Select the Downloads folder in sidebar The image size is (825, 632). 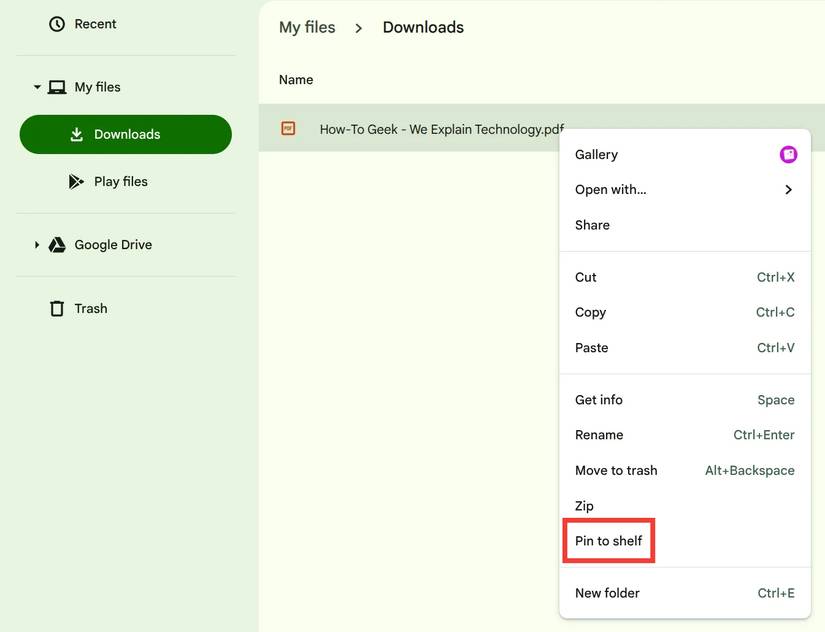pyautogui.click(x=125, y=133)
